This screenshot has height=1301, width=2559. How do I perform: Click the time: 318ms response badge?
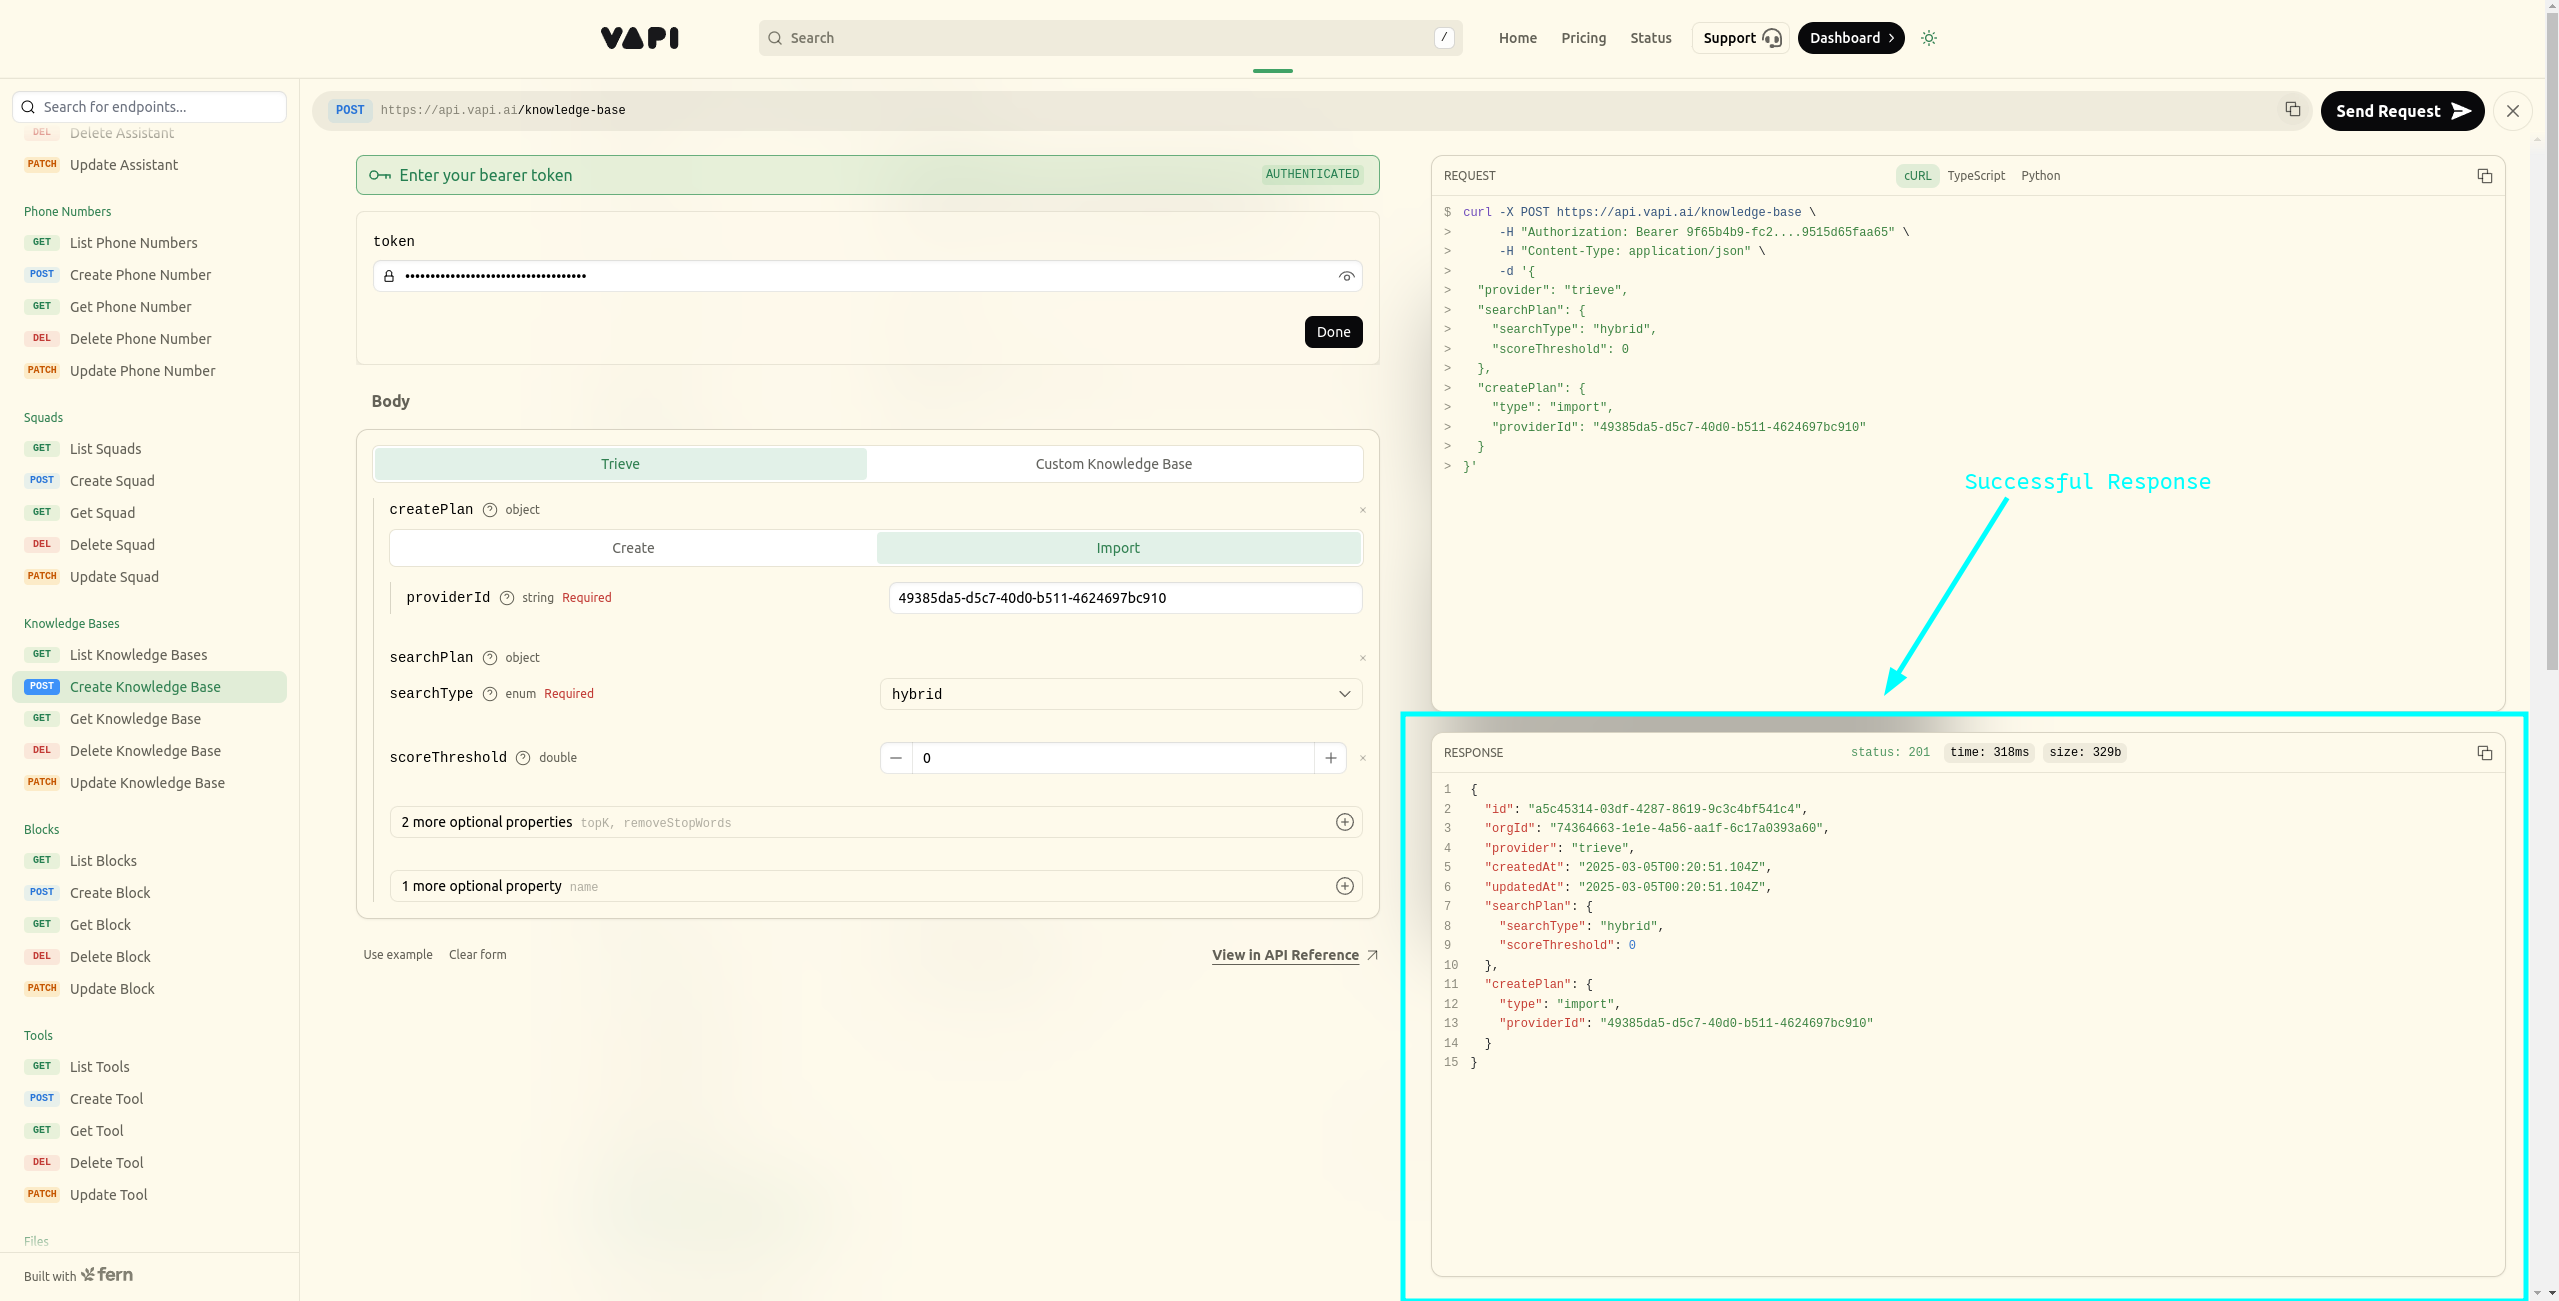1989,753
